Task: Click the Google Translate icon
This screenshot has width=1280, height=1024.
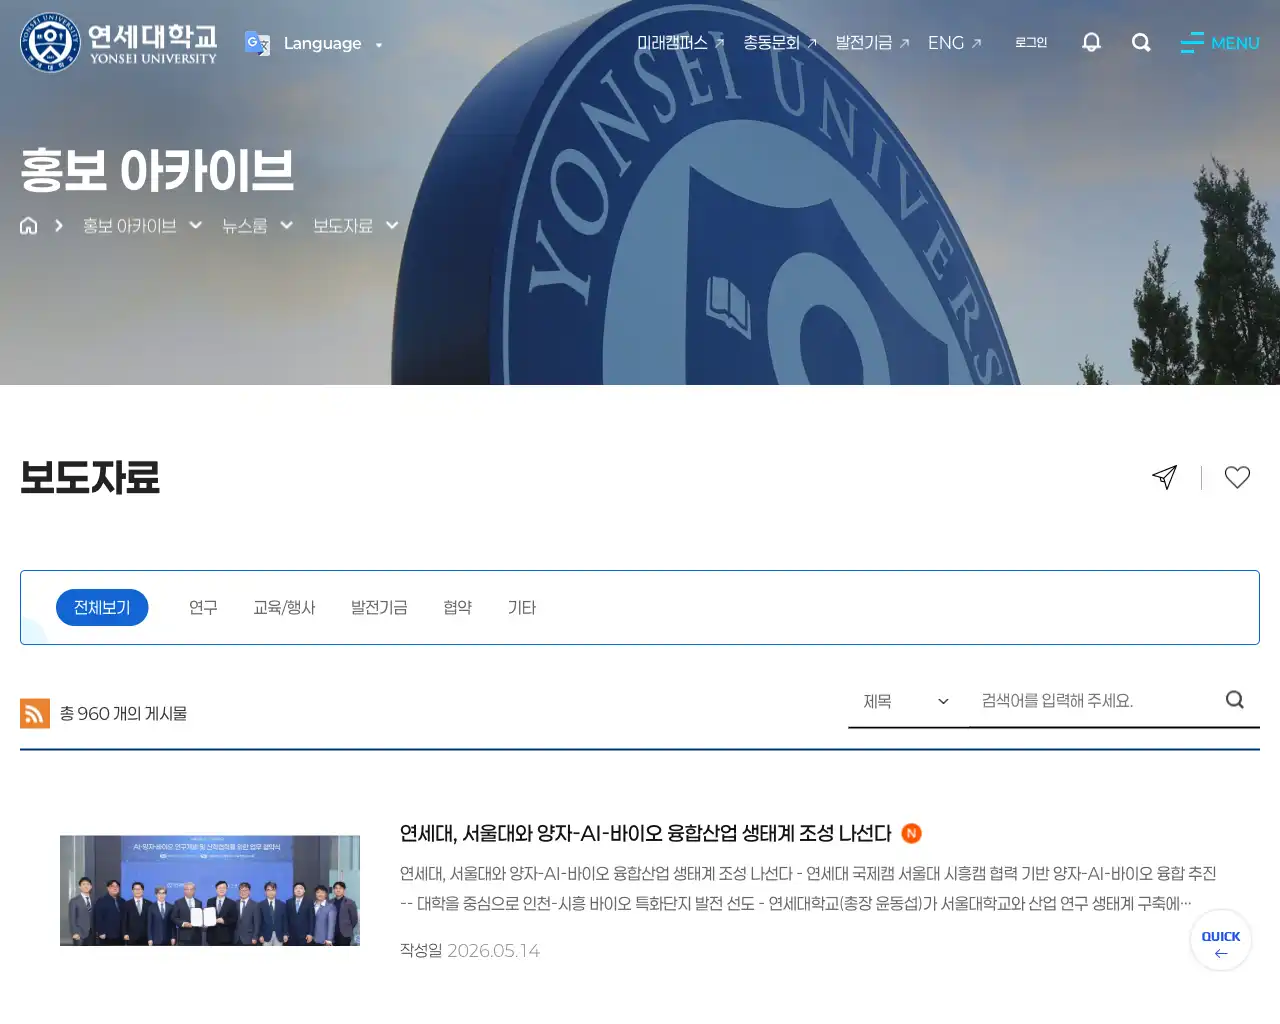Action: pyautogui.click(x=257, y=43)
